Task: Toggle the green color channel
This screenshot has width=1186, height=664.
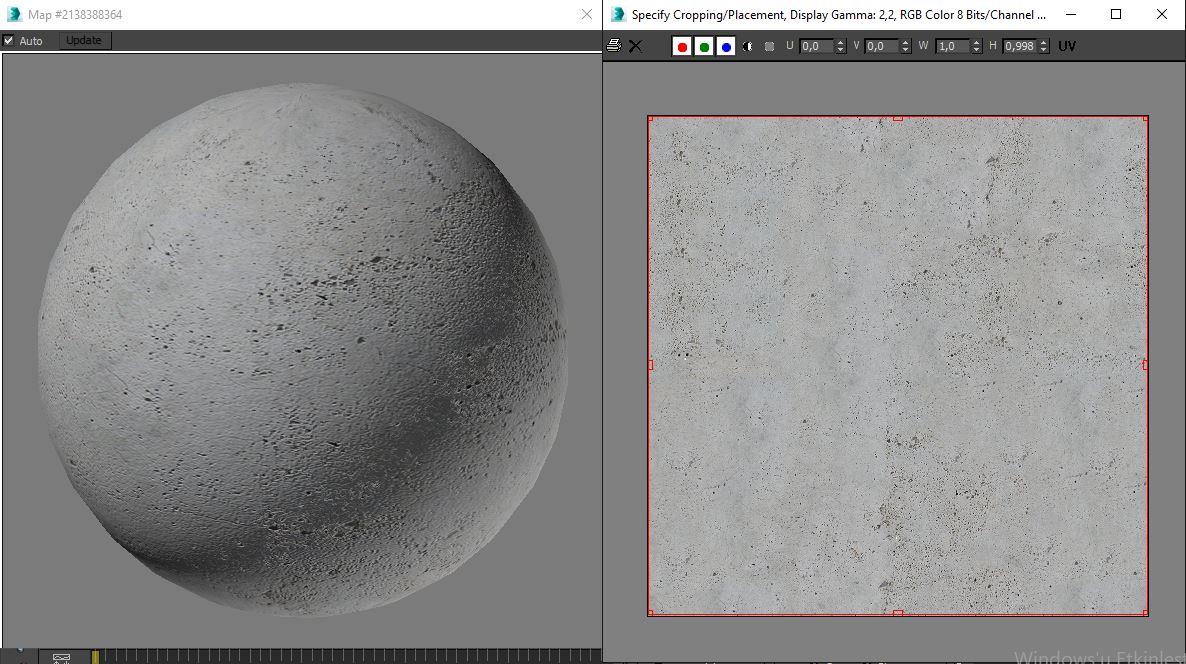Action: (704, 47)
